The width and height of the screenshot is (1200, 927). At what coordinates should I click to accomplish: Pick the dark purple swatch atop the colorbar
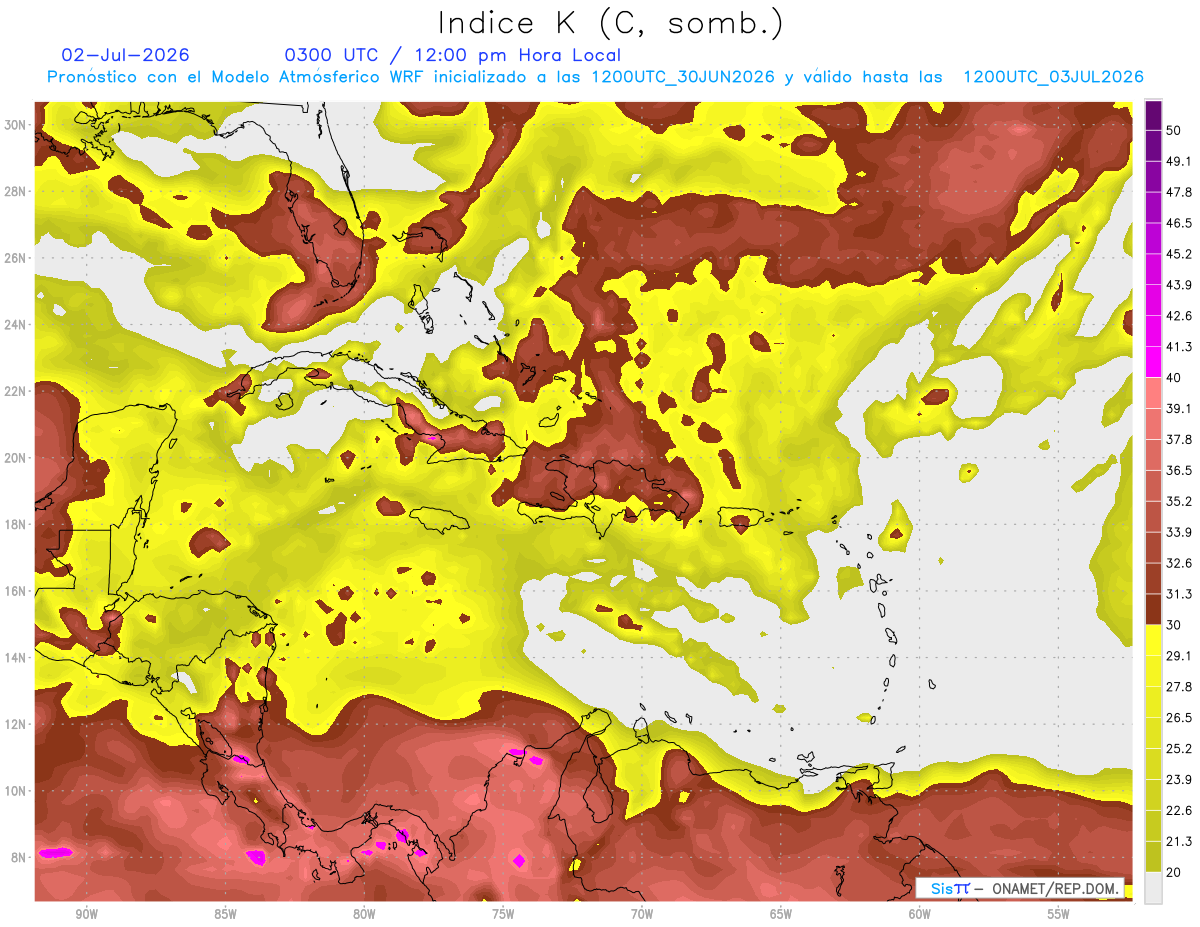point(1153,115)
